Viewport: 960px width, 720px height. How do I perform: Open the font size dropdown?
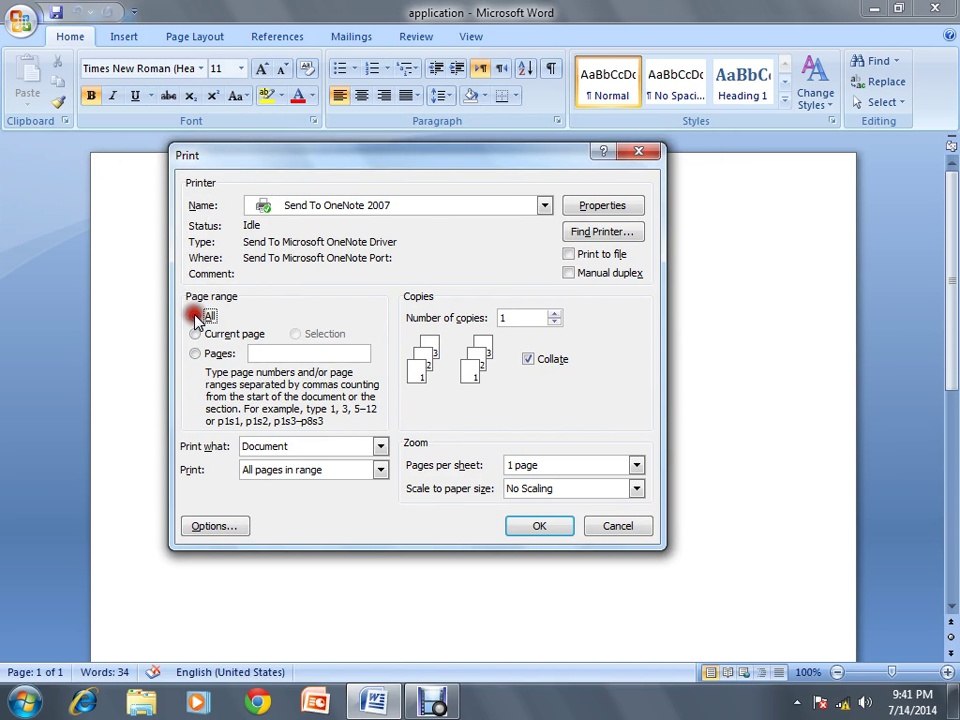[x=241, y=69]
